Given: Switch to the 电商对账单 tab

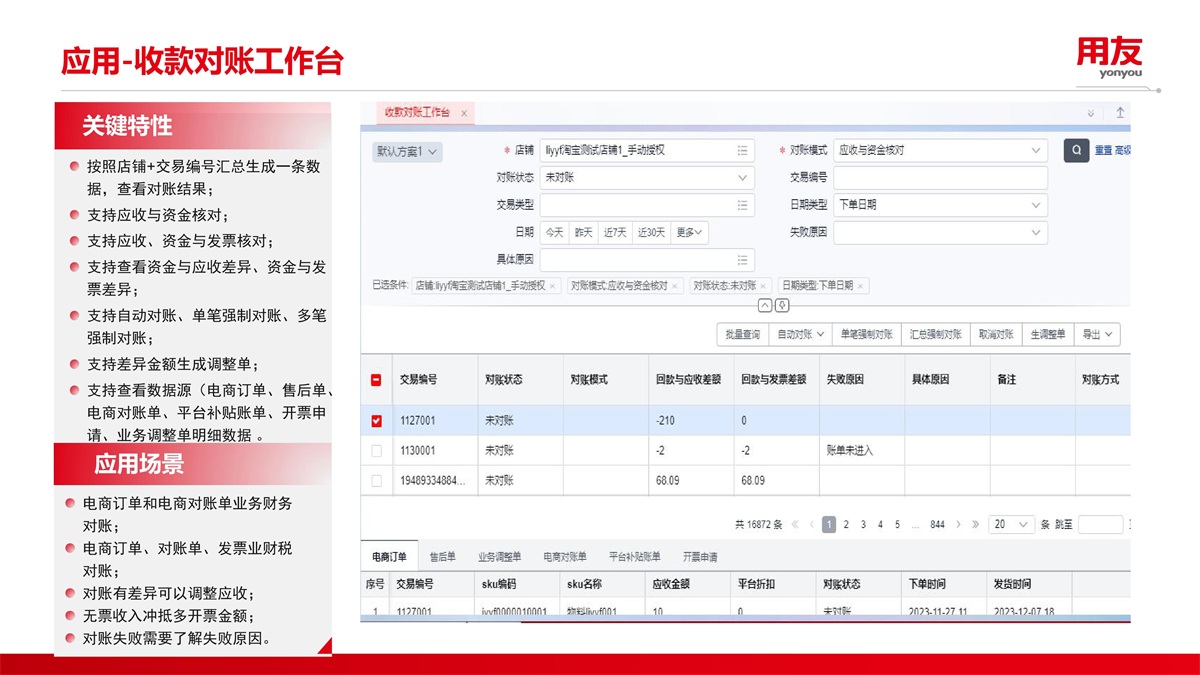Looking at the screenshot, I should [x=564, y=557].
